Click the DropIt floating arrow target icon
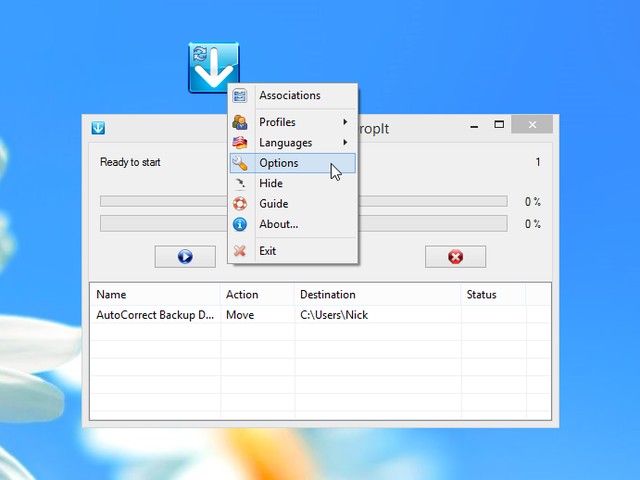 click(213, 68)
